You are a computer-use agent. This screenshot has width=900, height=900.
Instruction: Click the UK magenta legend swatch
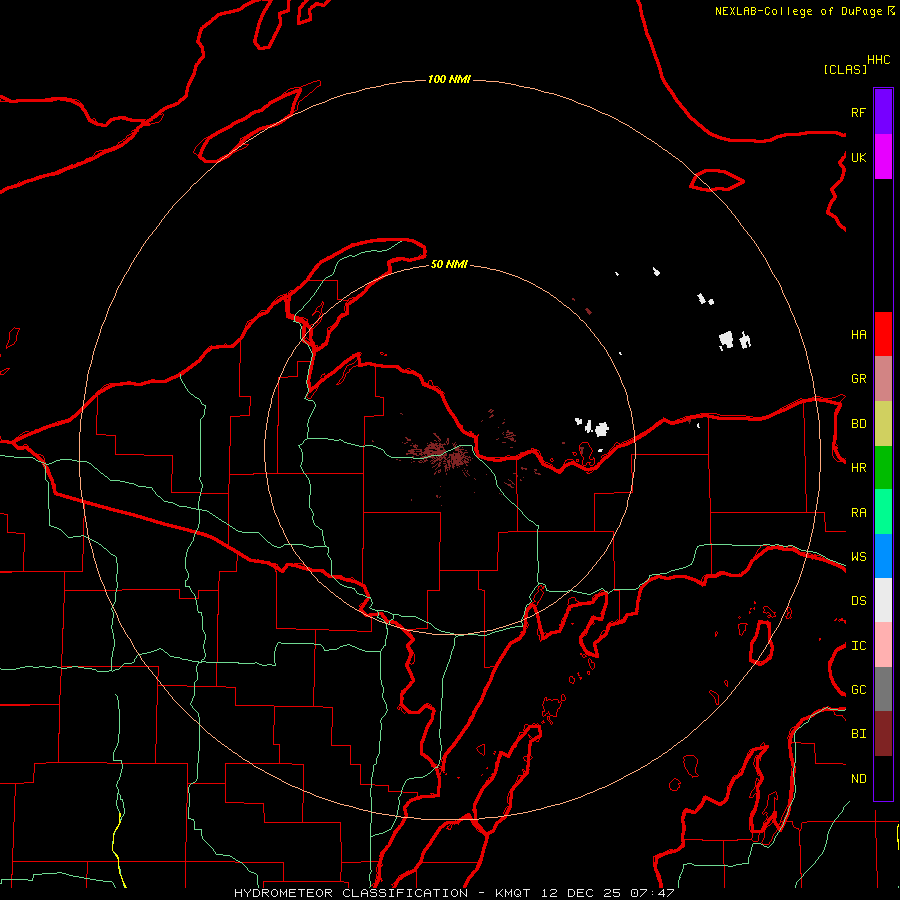[x=883, y=157]
